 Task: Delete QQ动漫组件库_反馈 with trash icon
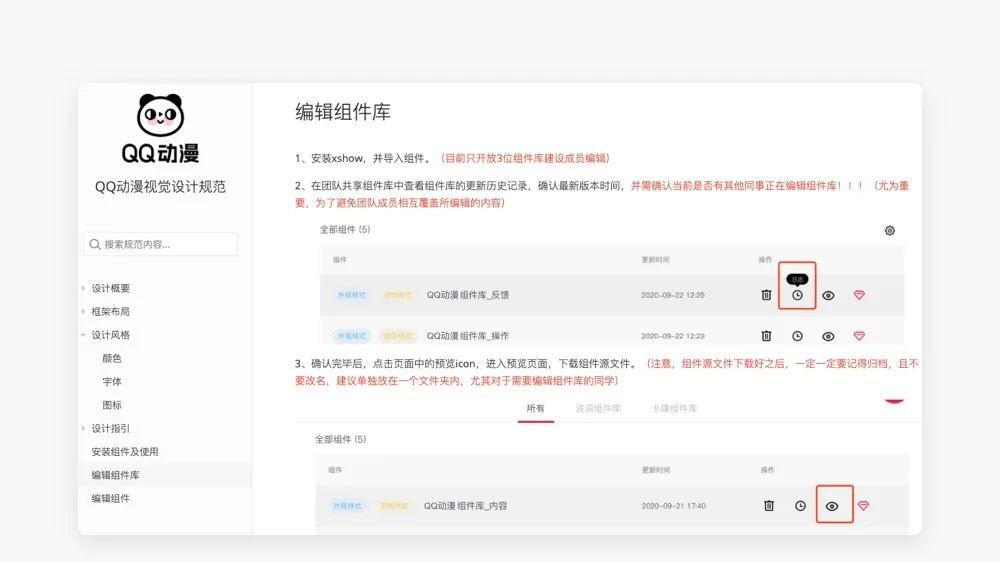point(767,295)
